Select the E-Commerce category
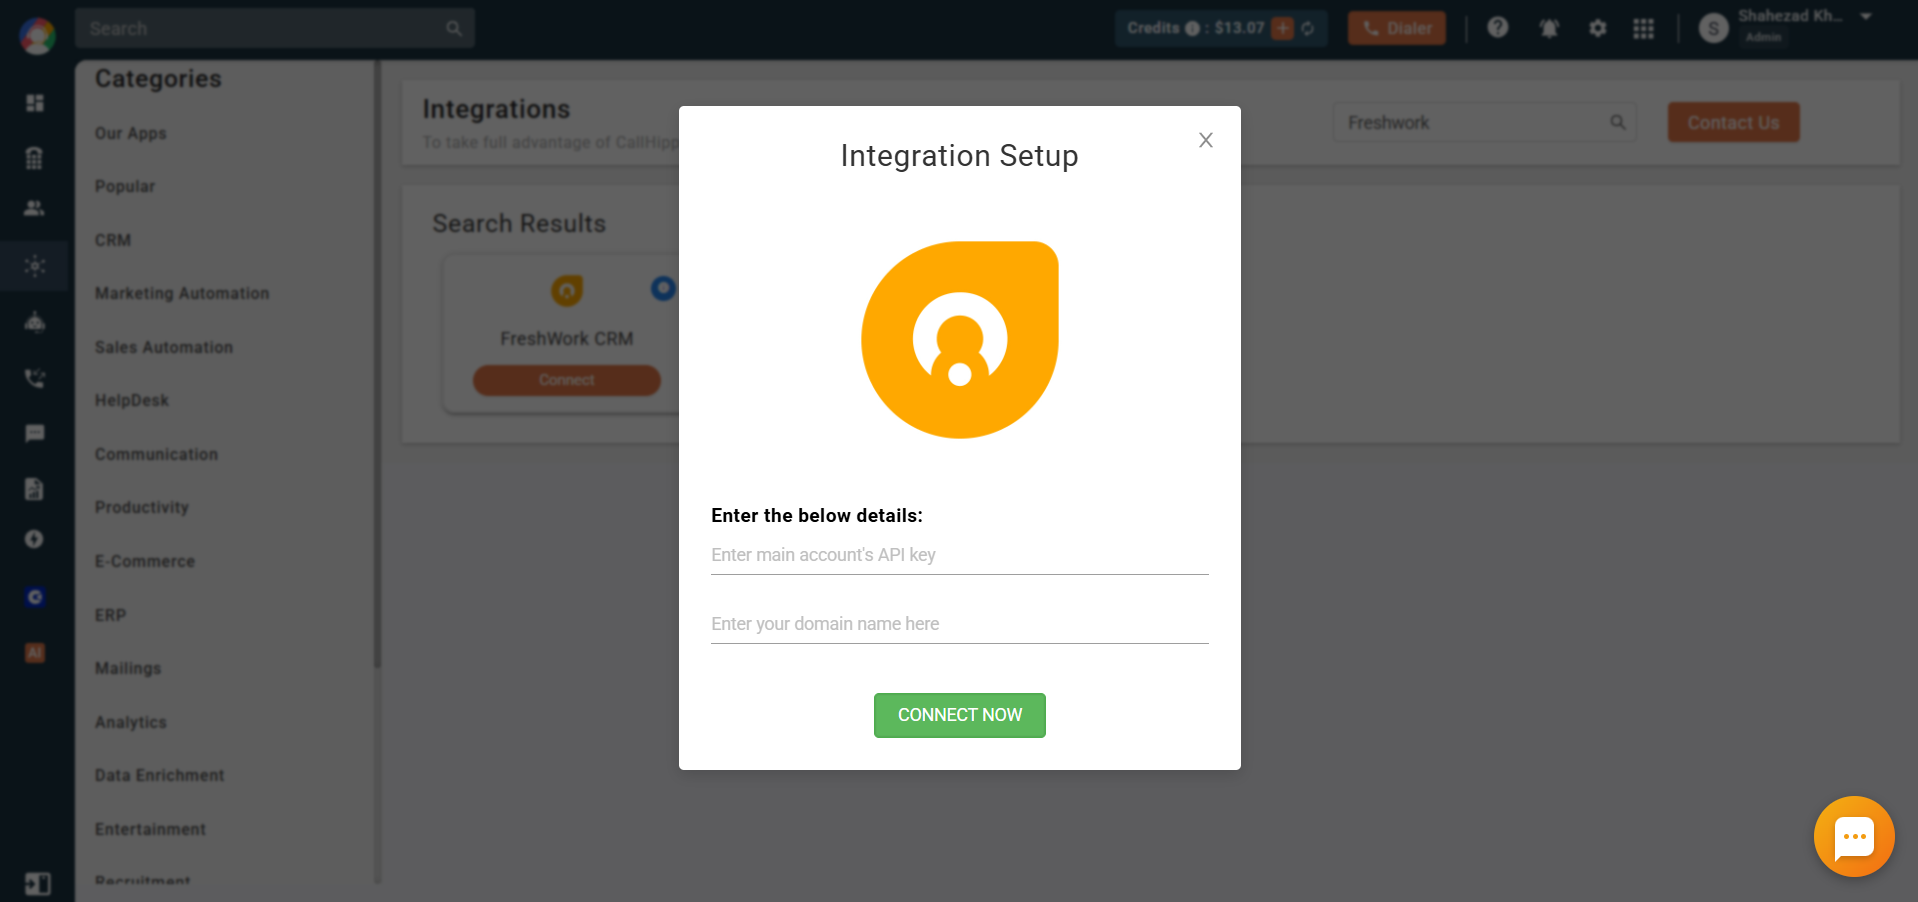 tap(145, 561)
